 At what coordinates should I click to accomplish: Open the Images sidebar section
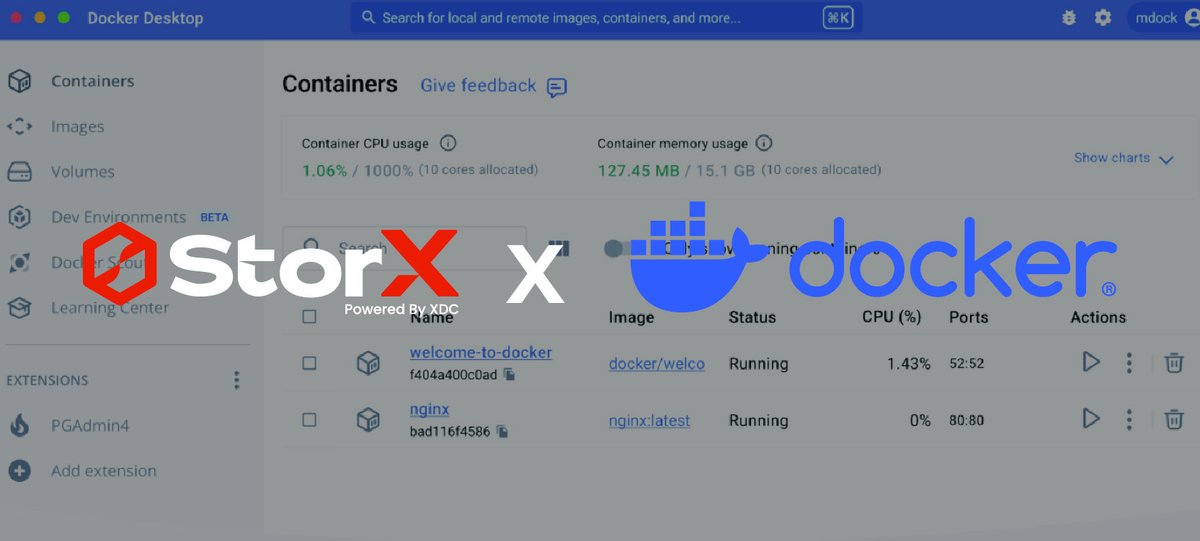coord(77,127)
